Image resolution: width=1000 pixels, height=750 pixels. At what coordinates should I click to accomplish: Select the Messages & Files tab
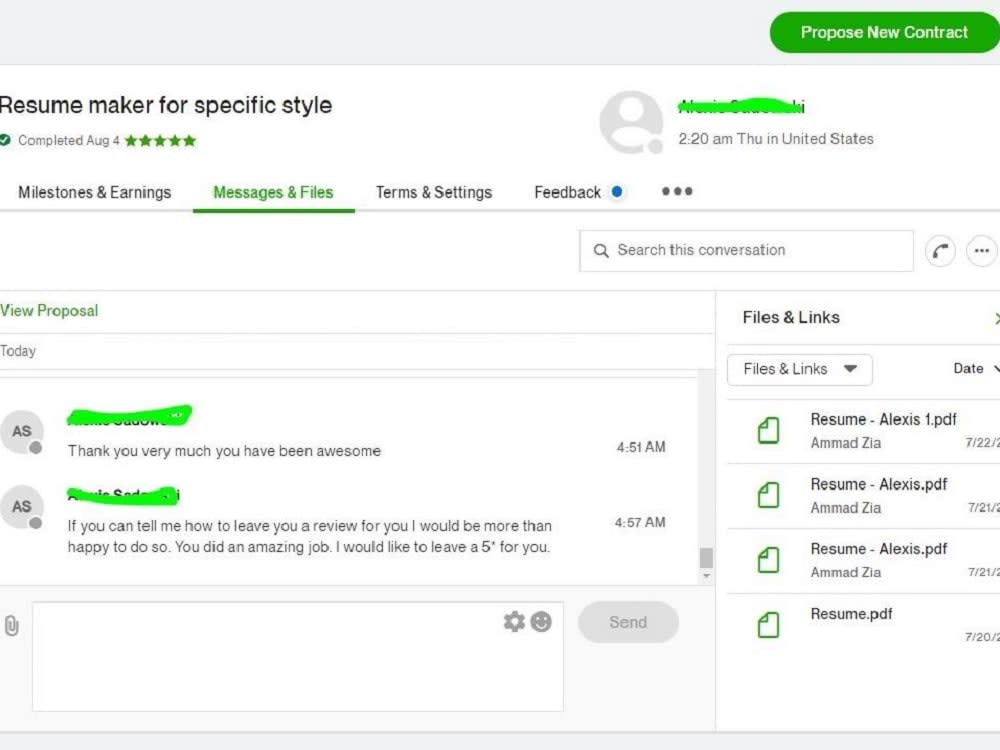point(274,193)
